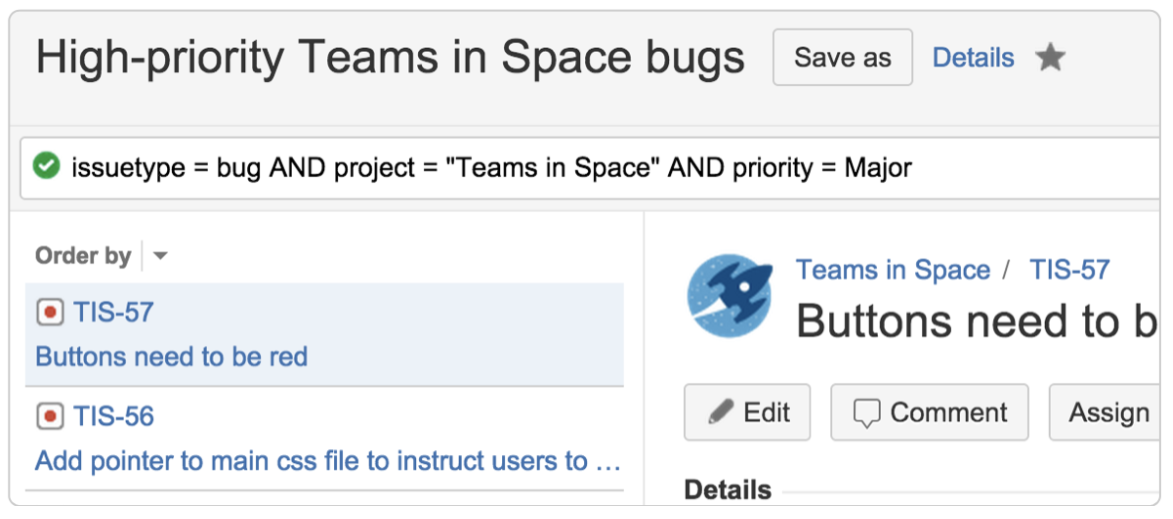Click the green JQL valid checkmark icon
Viewport: 1173px width, 519px height.
pyautogui.click(x=46, y=166)
